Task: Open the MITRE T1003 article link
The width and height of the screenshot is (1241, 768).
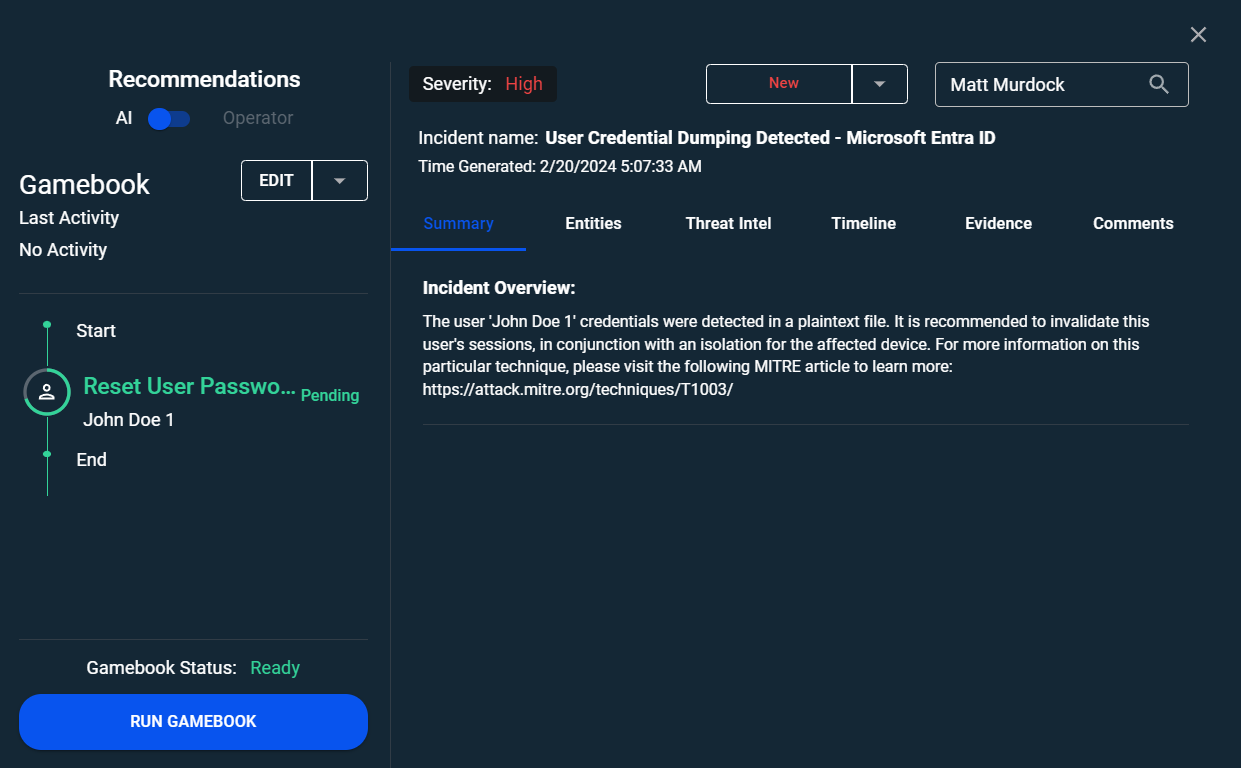Action: coord(578,390)
